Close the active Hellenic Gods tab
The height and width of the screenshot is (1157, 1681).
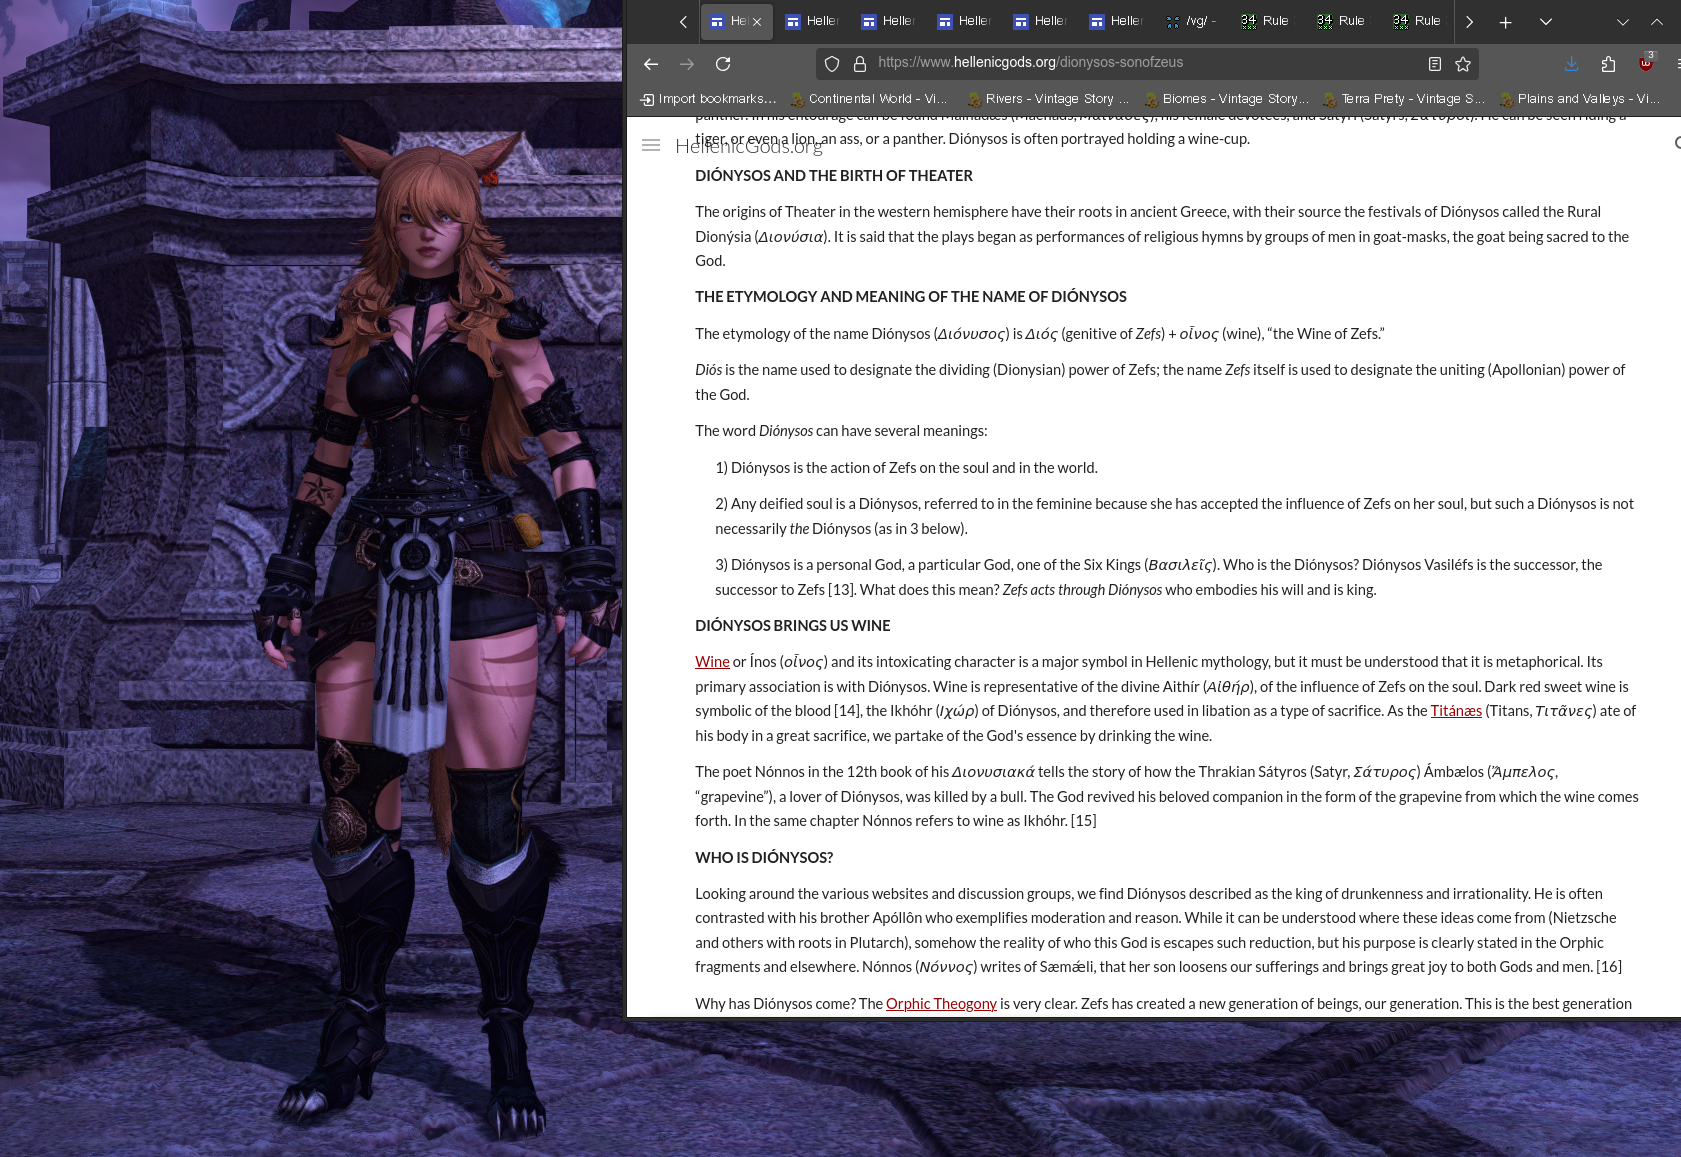[757, 22]
